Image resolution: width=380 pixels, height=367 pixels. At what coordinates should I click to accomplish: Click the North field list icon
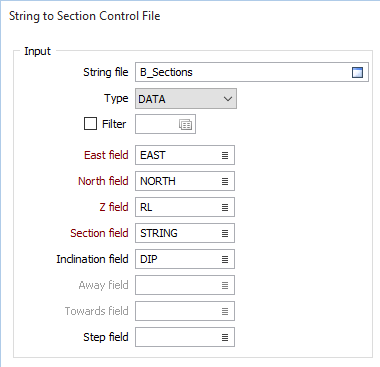(225, 181)
